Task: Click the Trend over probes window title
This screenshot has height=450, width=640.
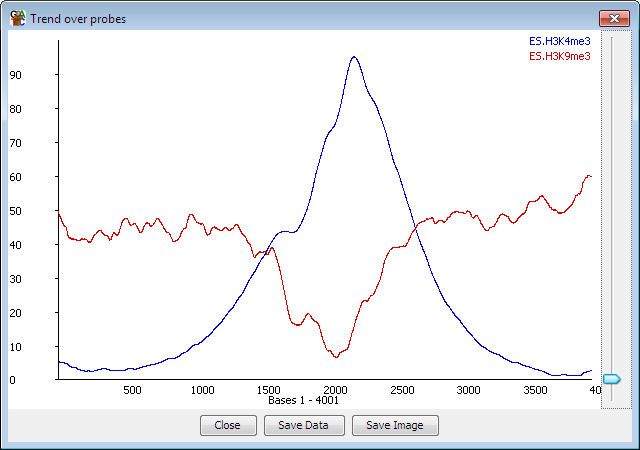Action: point(78,19)
